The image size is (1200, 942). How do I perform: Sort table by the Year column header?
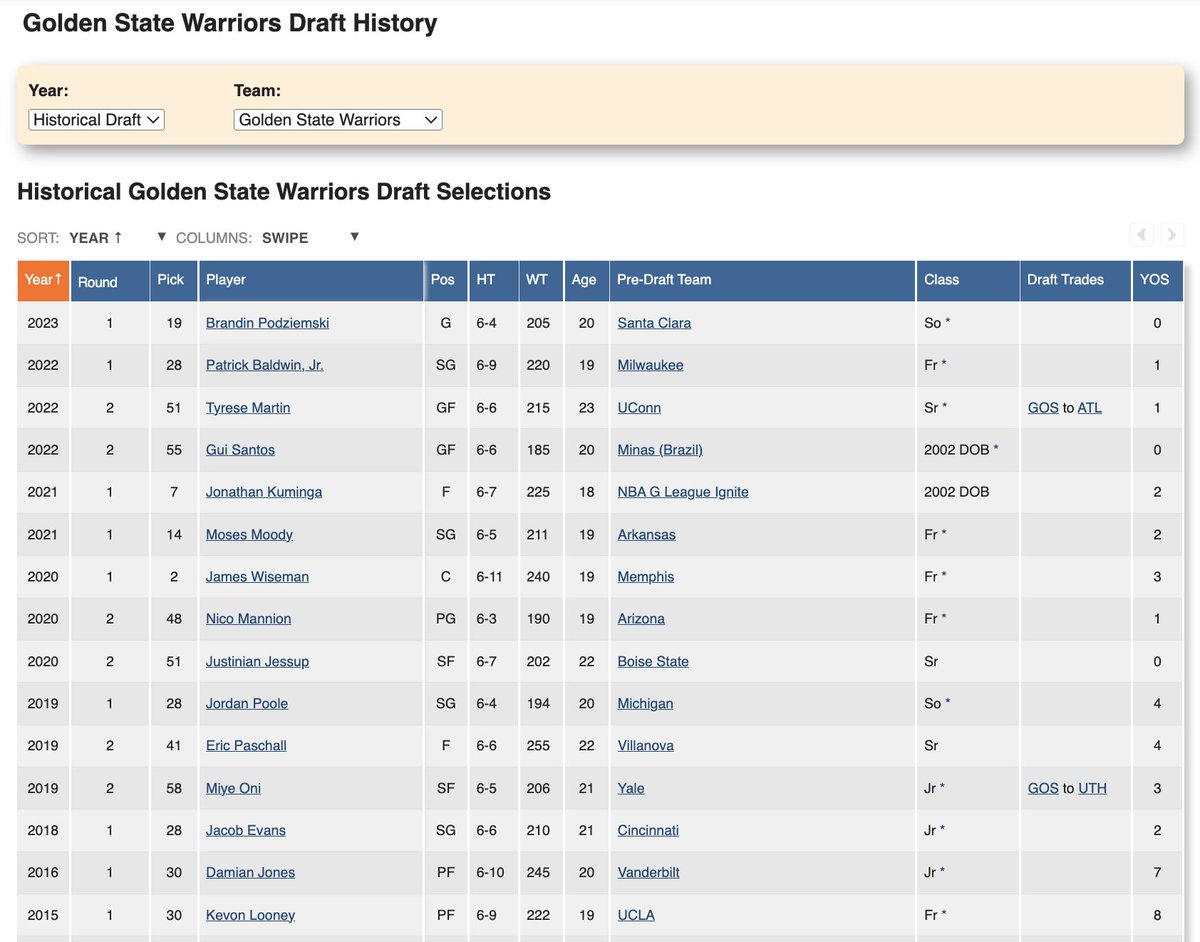tap(43, 280)
